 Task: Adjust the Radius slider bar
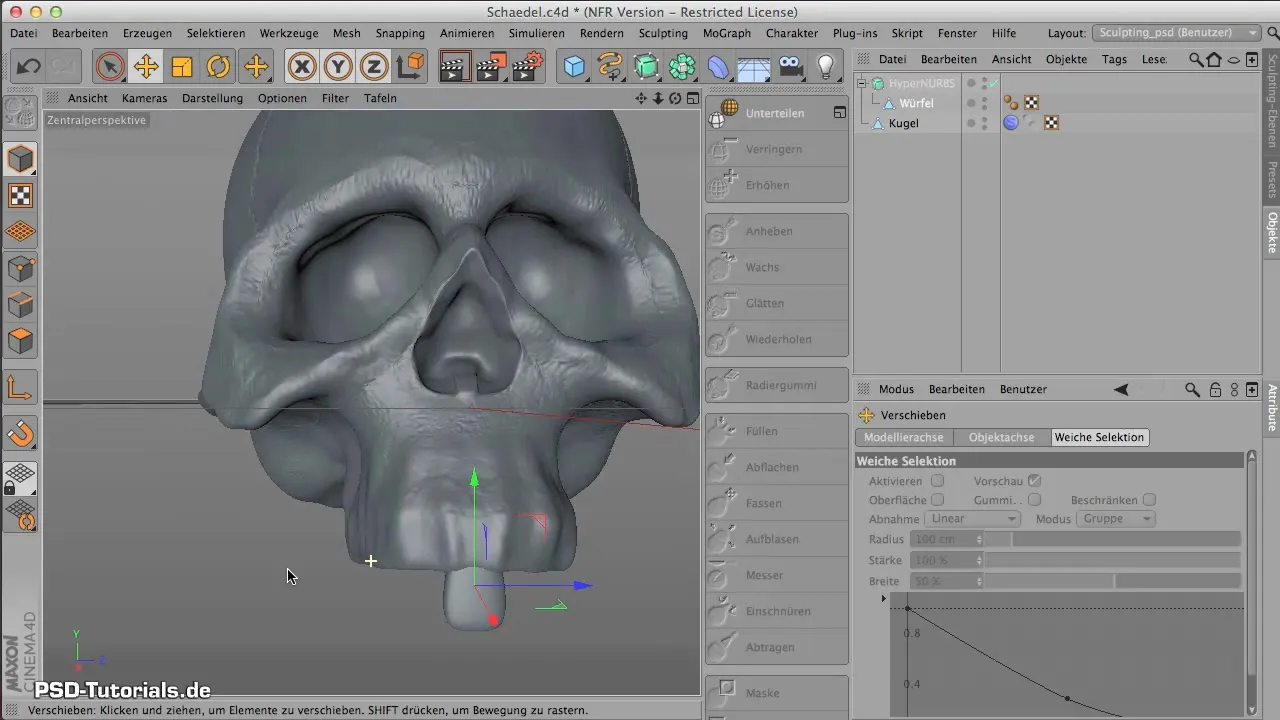tap(1113, 539)
